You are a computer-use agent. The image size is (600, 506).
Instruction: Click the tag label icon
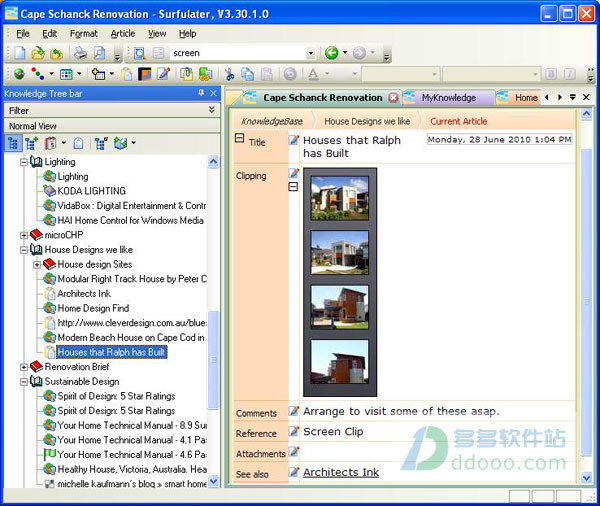coord(78,144)
